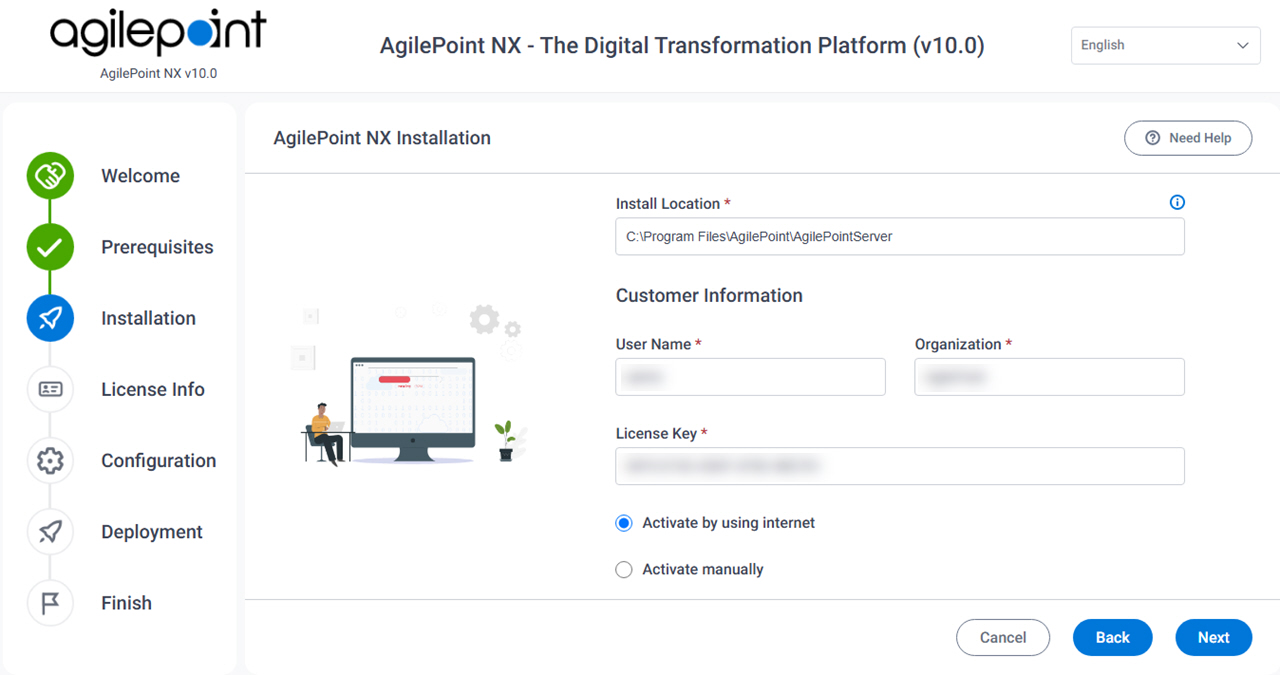Click the Organization input field
This screenshot has width=1280, height=675.
tap(1050, 377)
